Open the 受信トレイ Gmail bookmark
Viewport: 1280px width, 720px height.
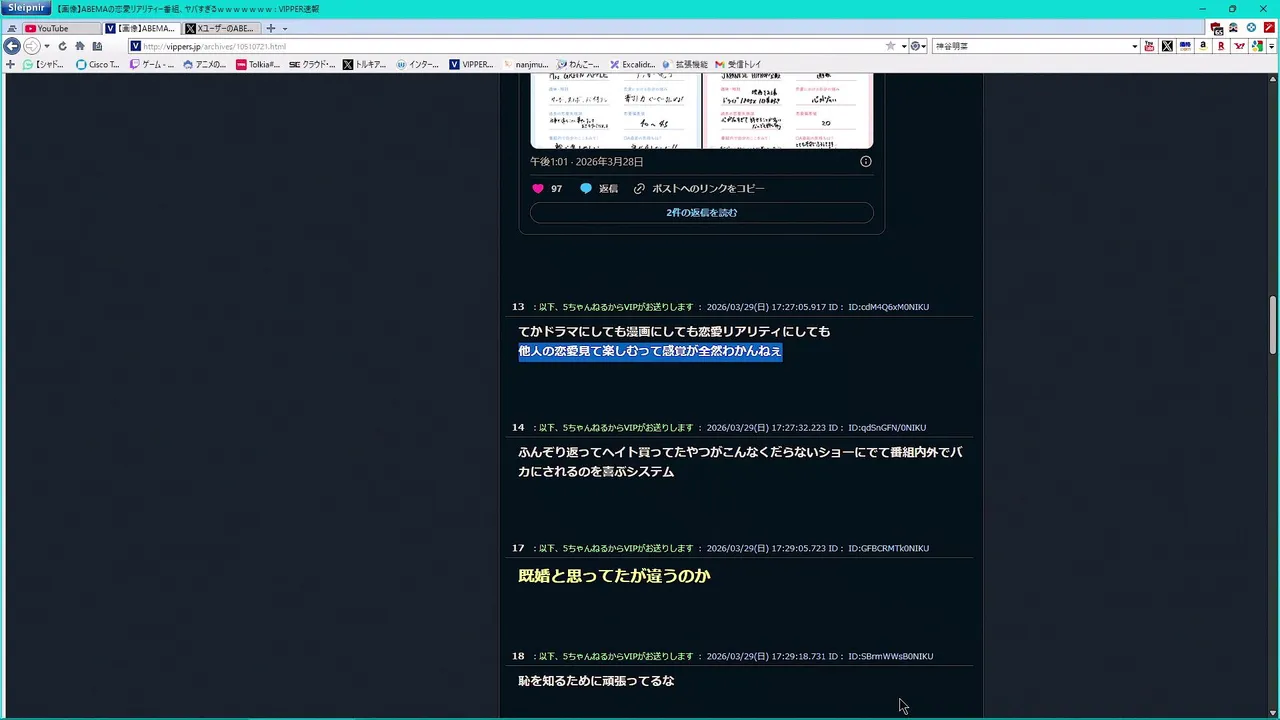(738, 64)
